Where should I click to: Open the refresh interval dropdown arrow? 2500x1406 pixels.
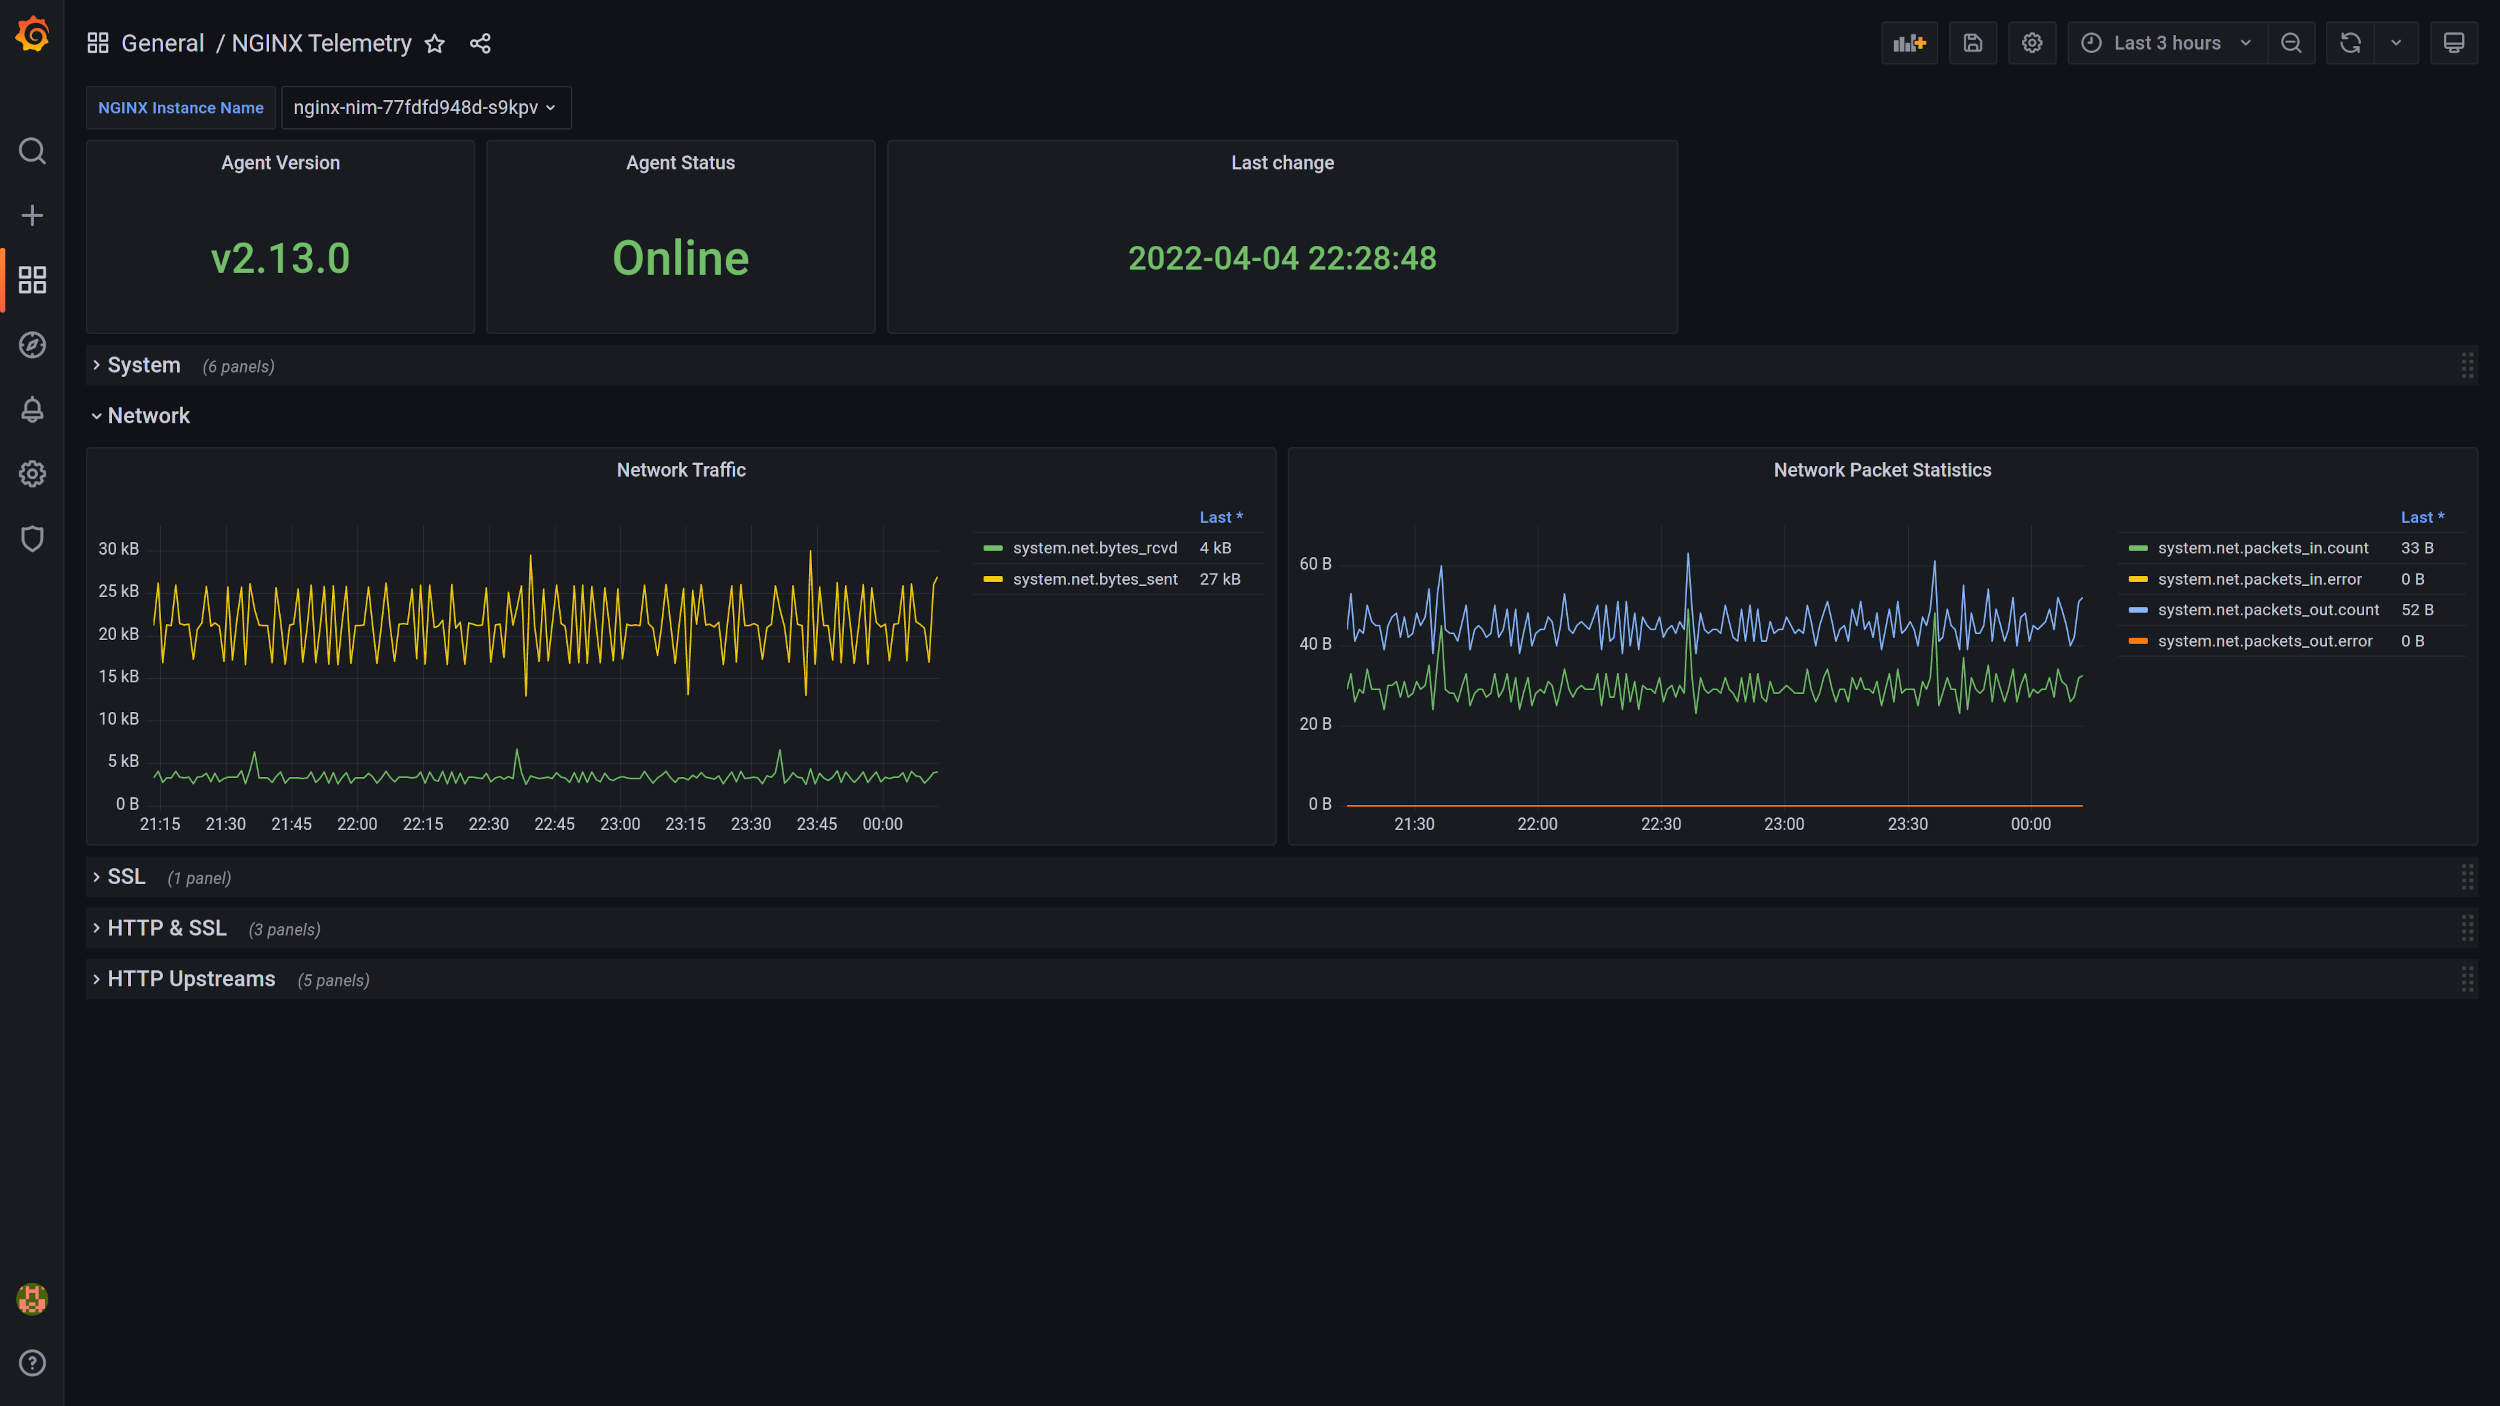point(2396,43)
